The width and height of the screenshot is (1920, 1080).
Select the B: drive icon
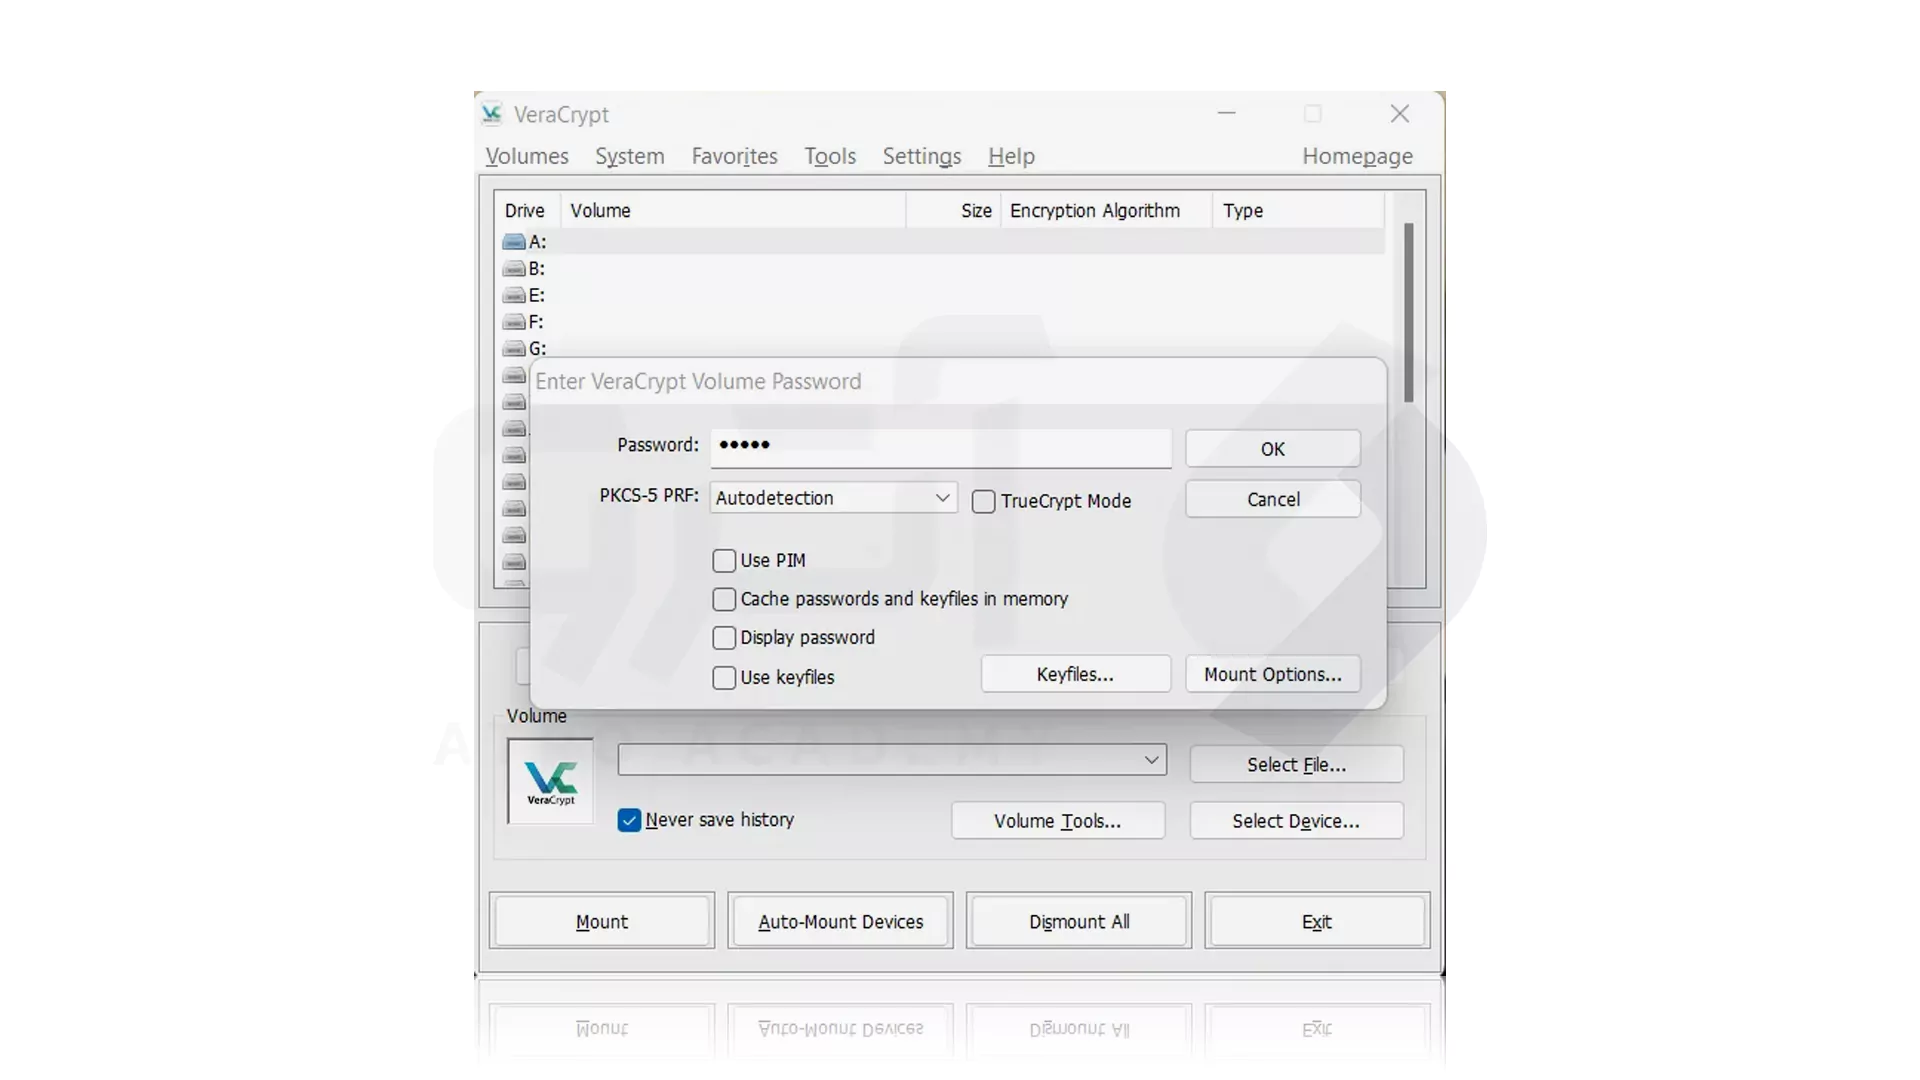click(x=514, y=269)
